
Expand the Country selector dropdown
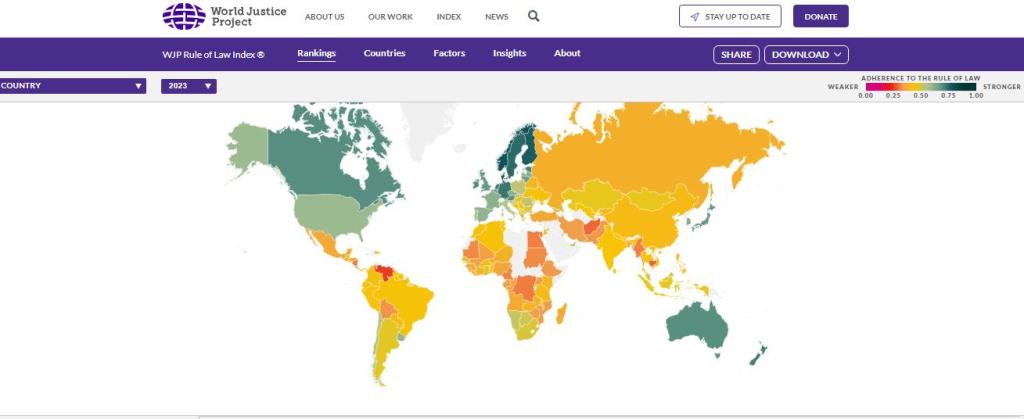pos(72,86)
